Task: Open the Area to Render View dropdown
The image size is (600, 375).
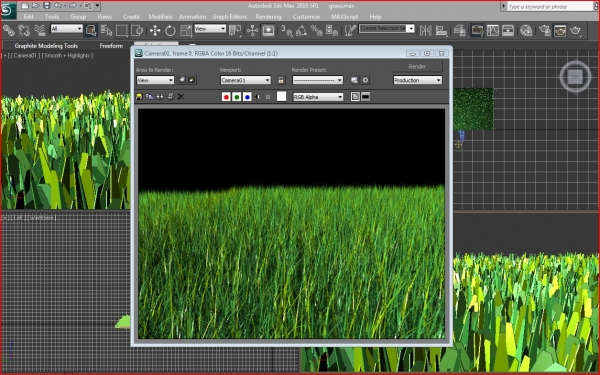Action: tap(155, 80)
